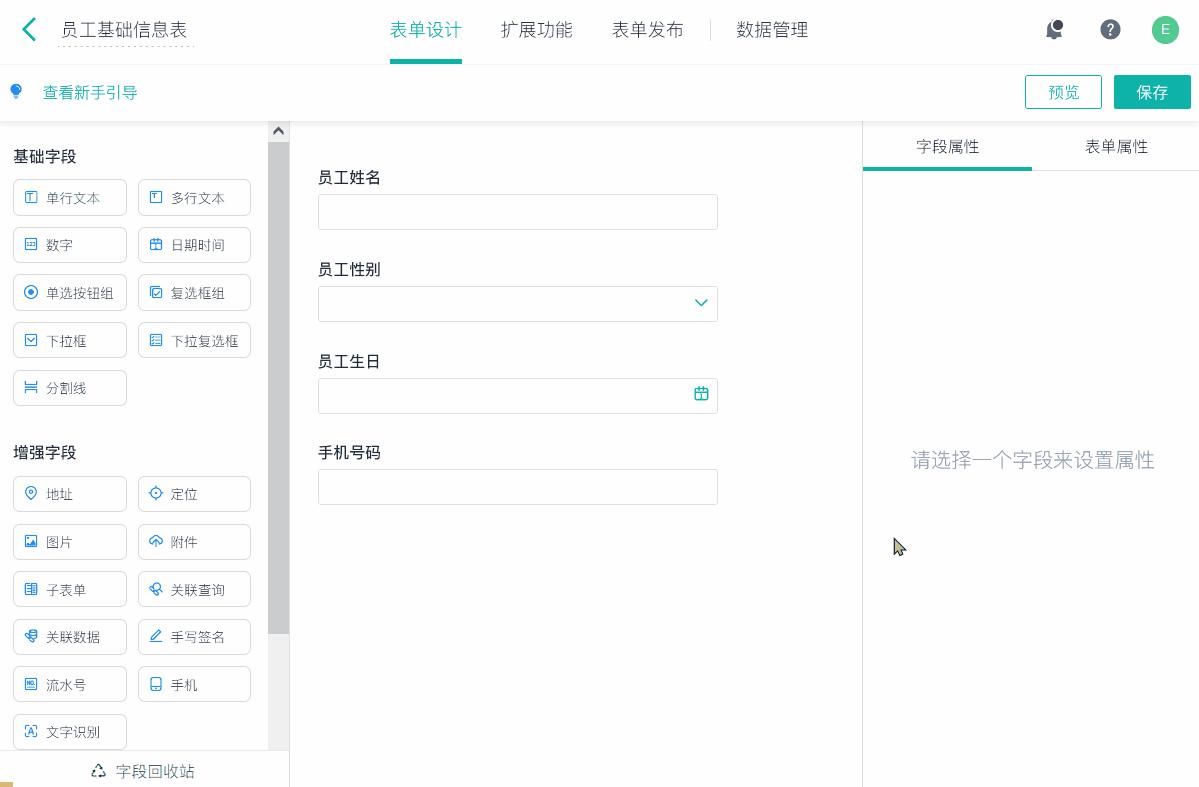Add a 手机 field
Viewport: 1199px width, 787px height.
point(194,685)
